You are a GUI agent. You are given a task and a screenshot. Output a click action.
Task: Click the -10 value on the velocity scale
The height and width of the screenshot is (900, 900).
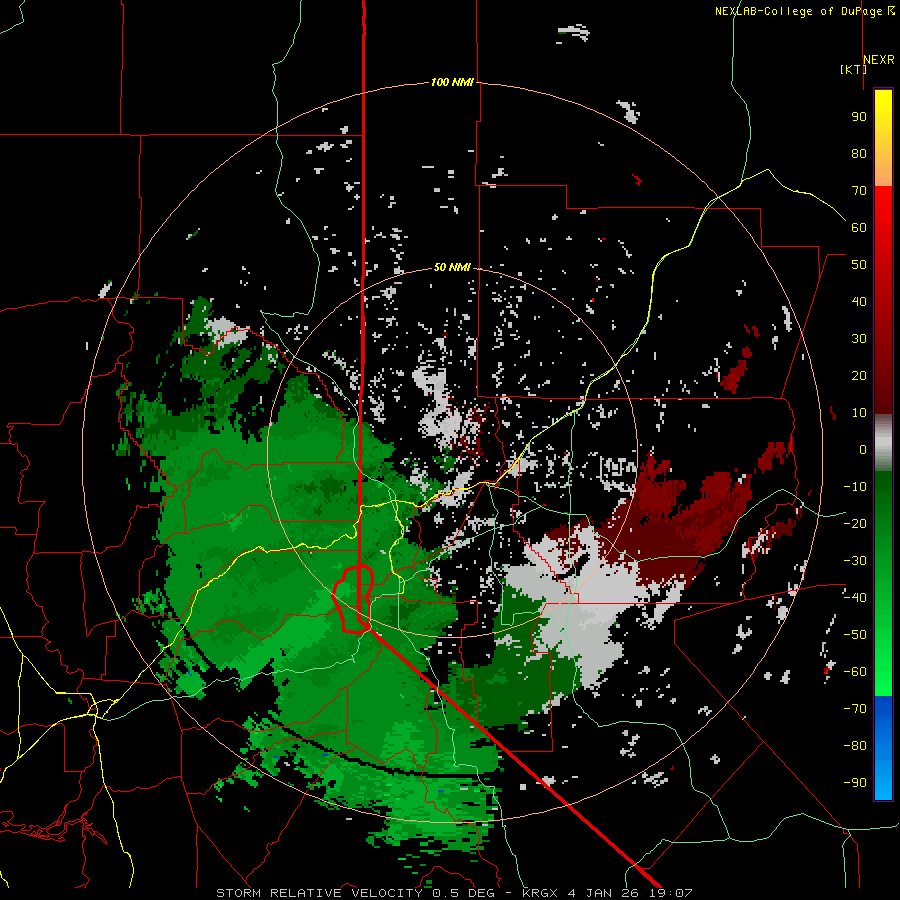[855, 487]
